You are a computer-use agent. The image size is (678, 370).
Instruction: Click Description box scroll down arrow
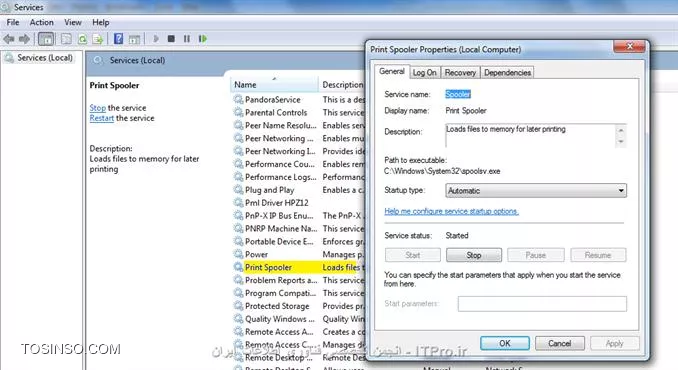(621, 141)
